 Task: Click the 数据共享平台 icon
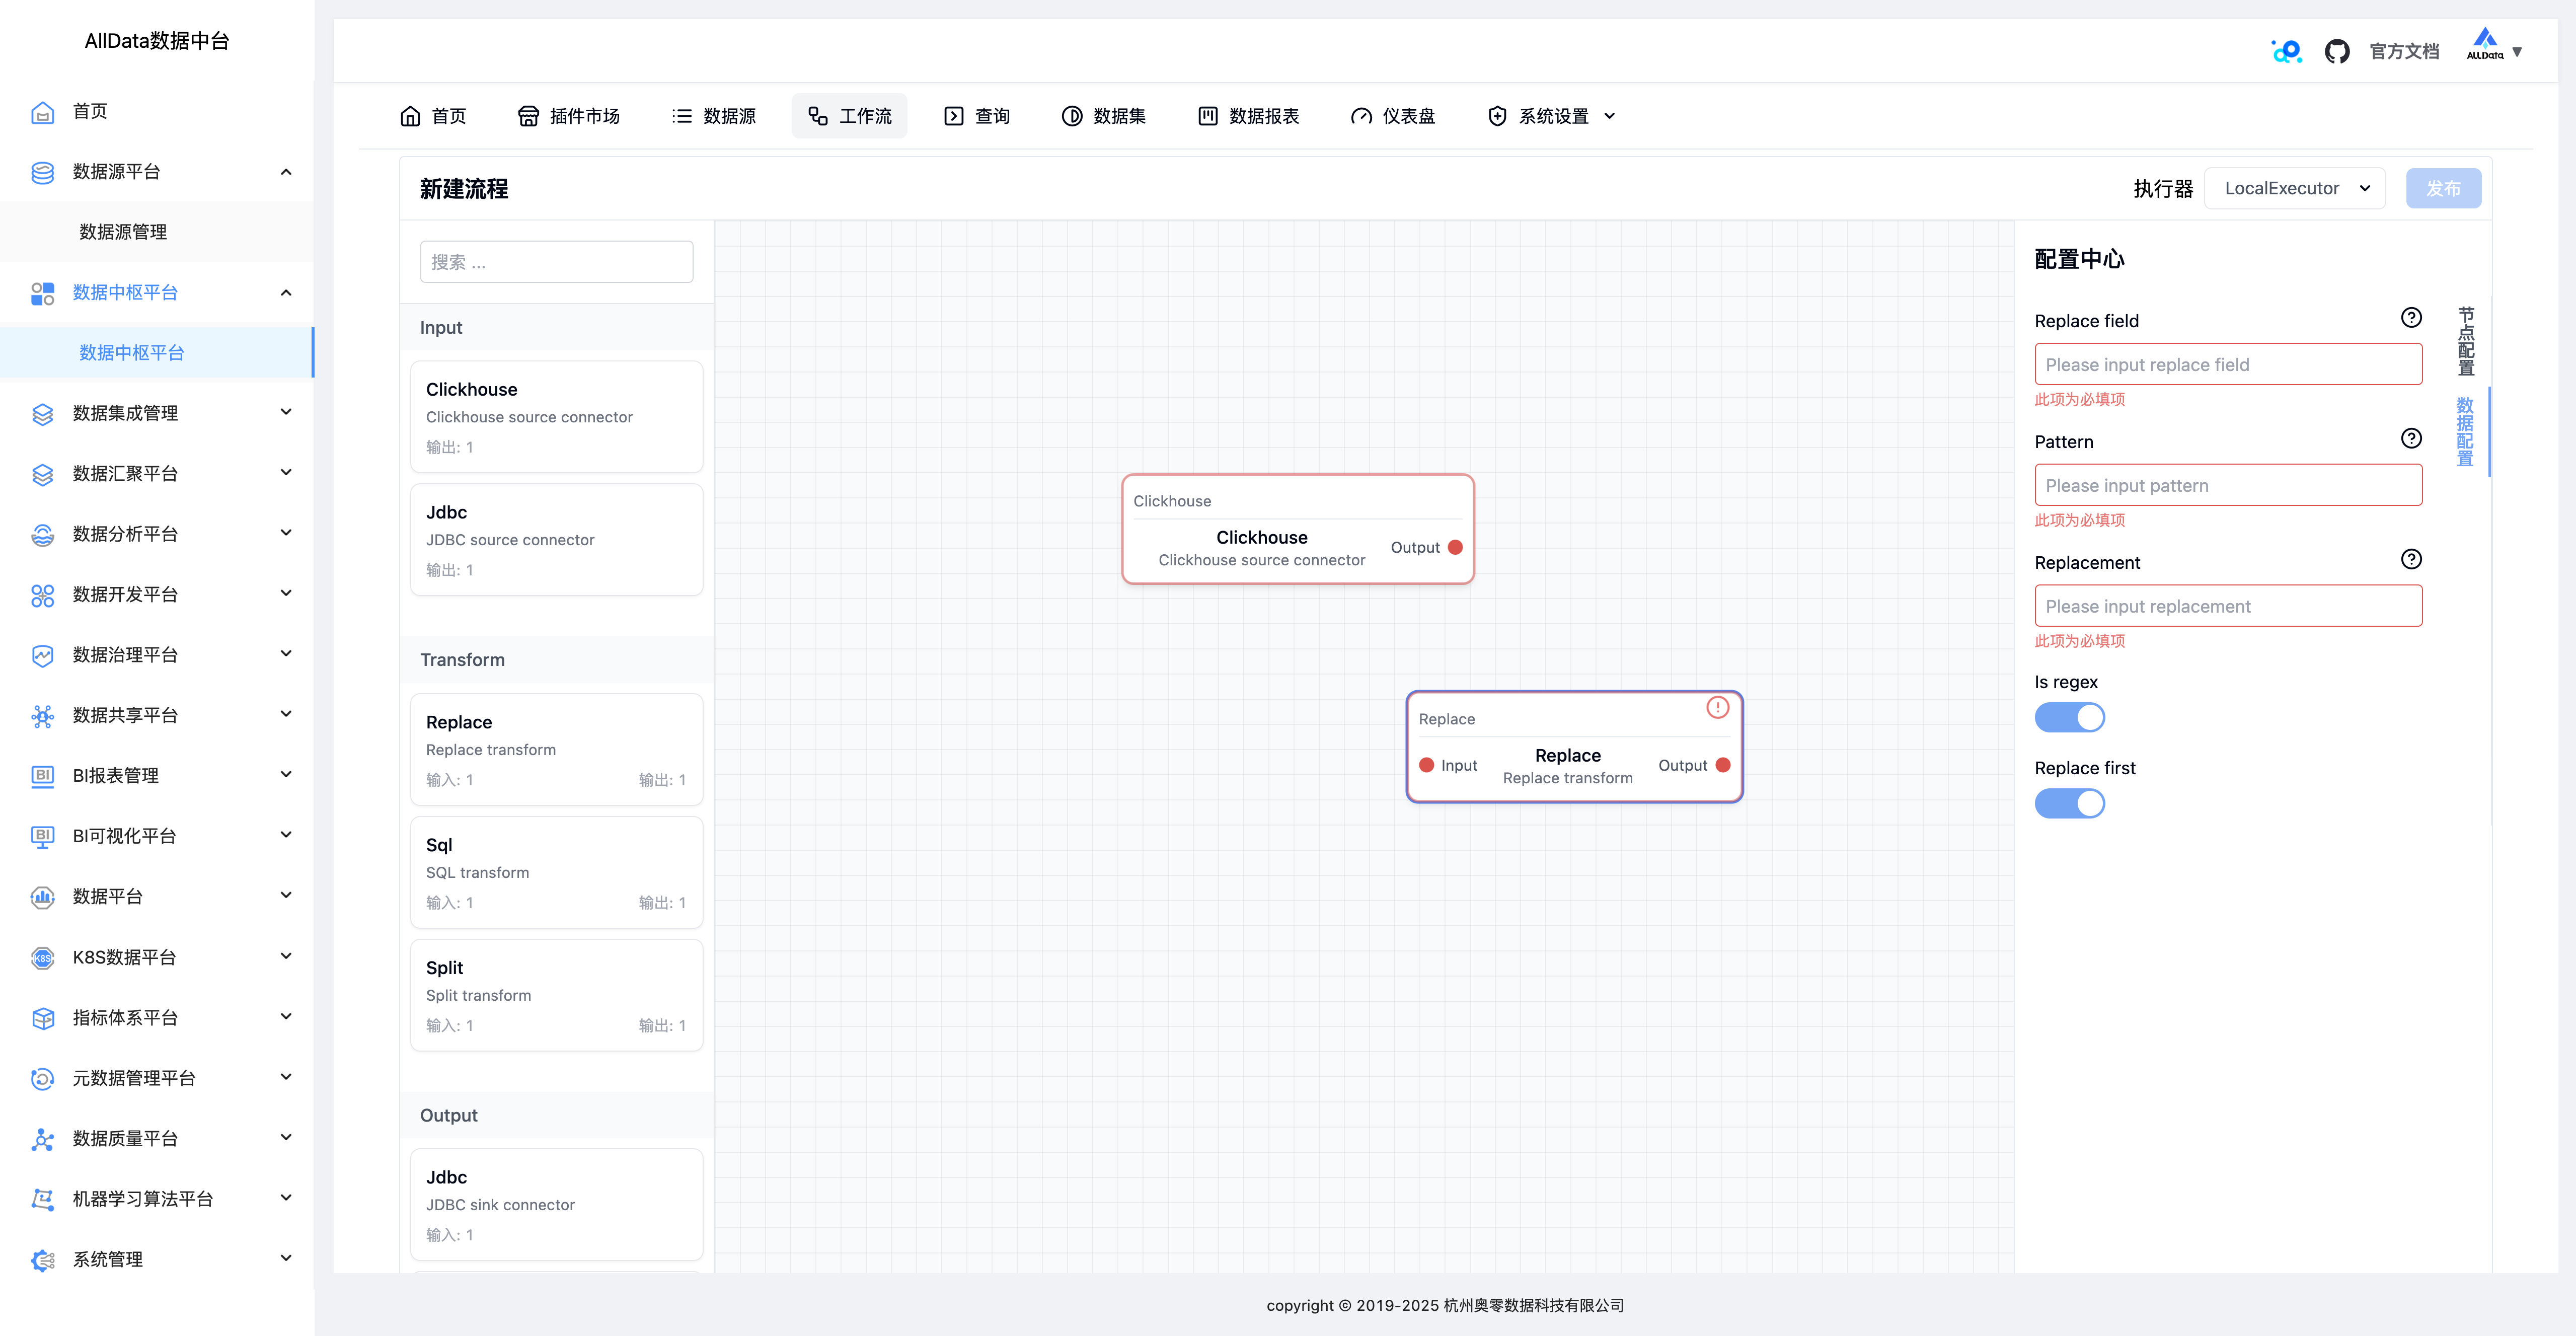[42, 716]
